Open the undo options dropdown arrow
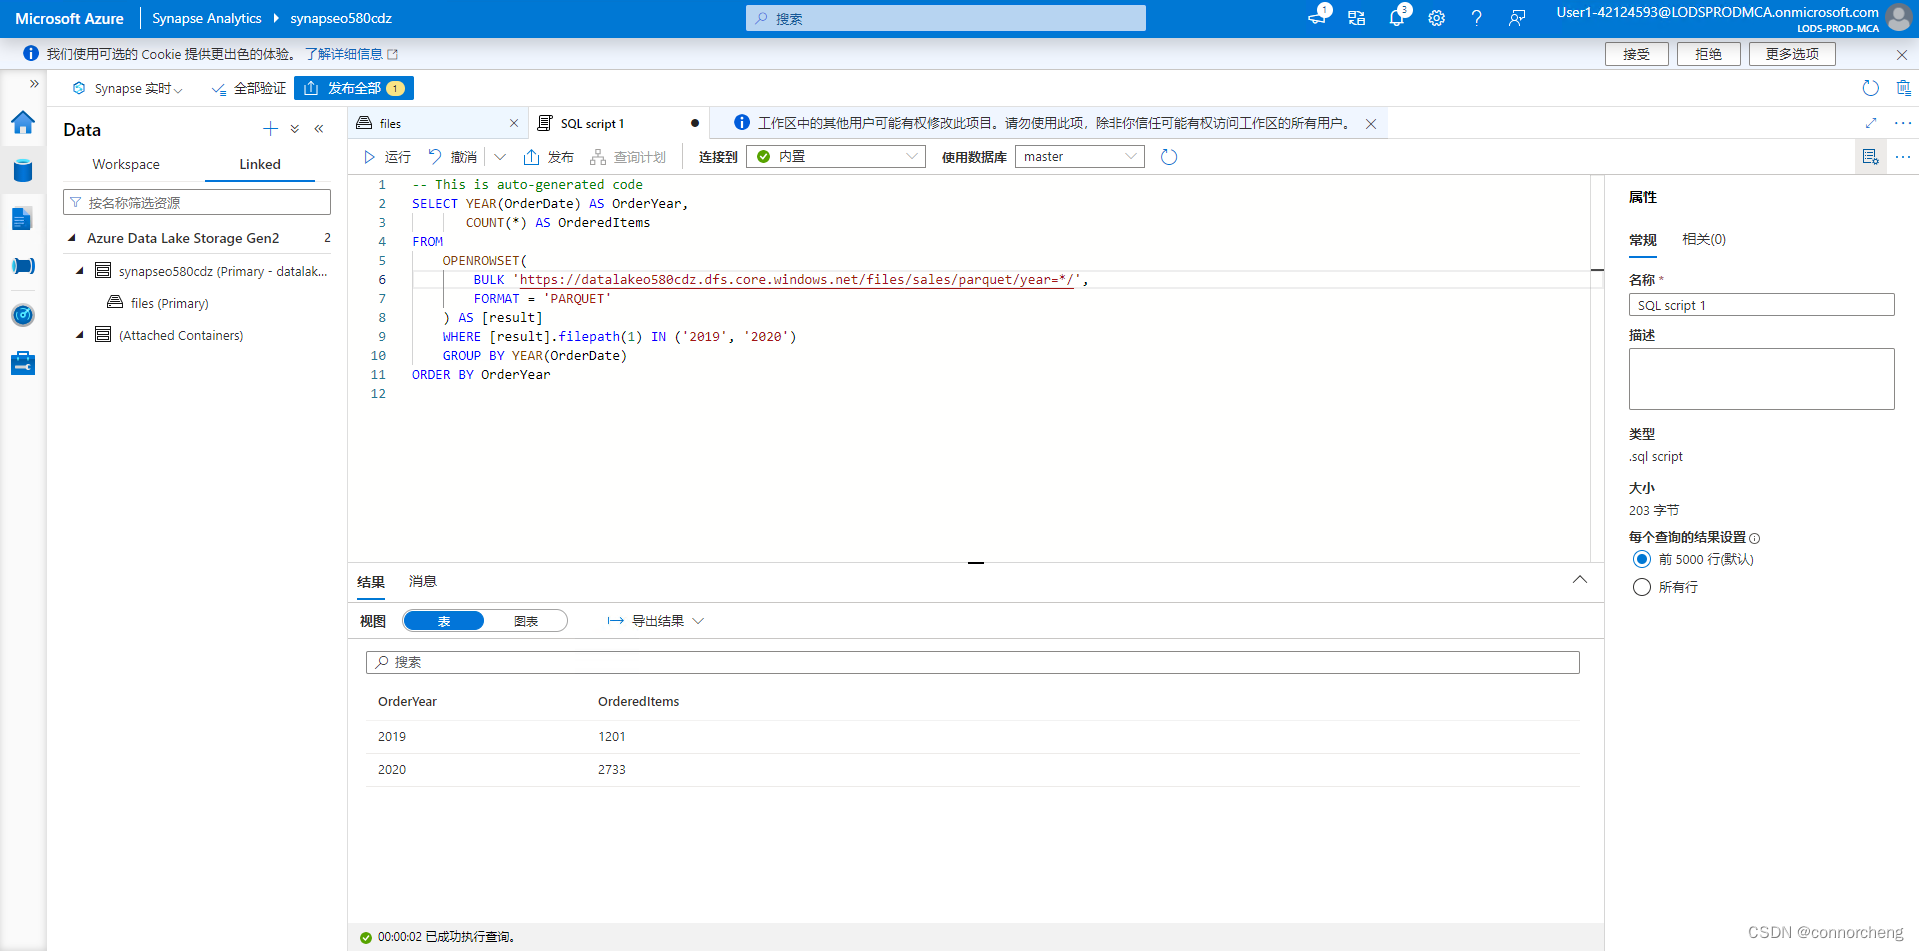The width and height of the screenshot is (1919, 951). 500,157
